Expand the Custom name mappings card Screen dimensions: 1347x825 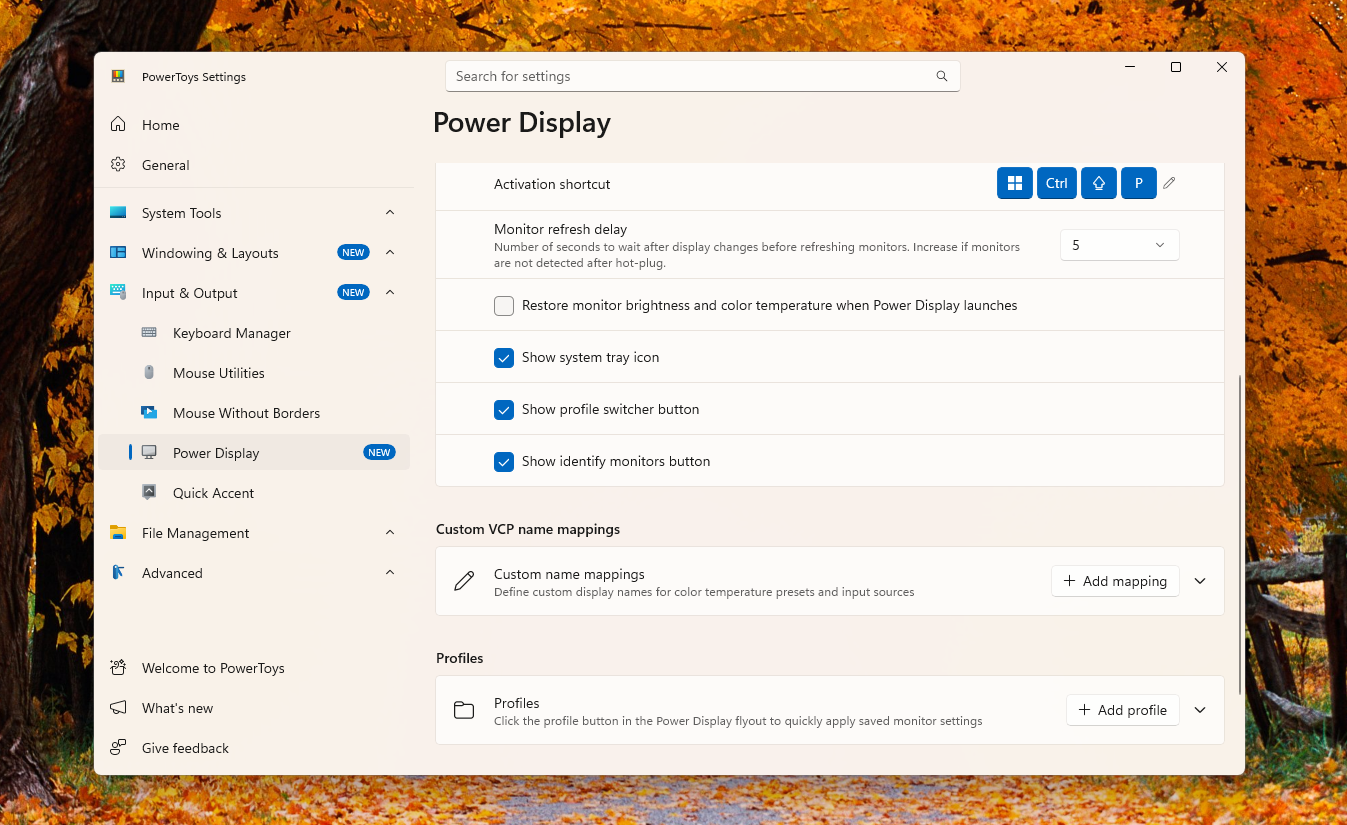tap(1201, 581)
